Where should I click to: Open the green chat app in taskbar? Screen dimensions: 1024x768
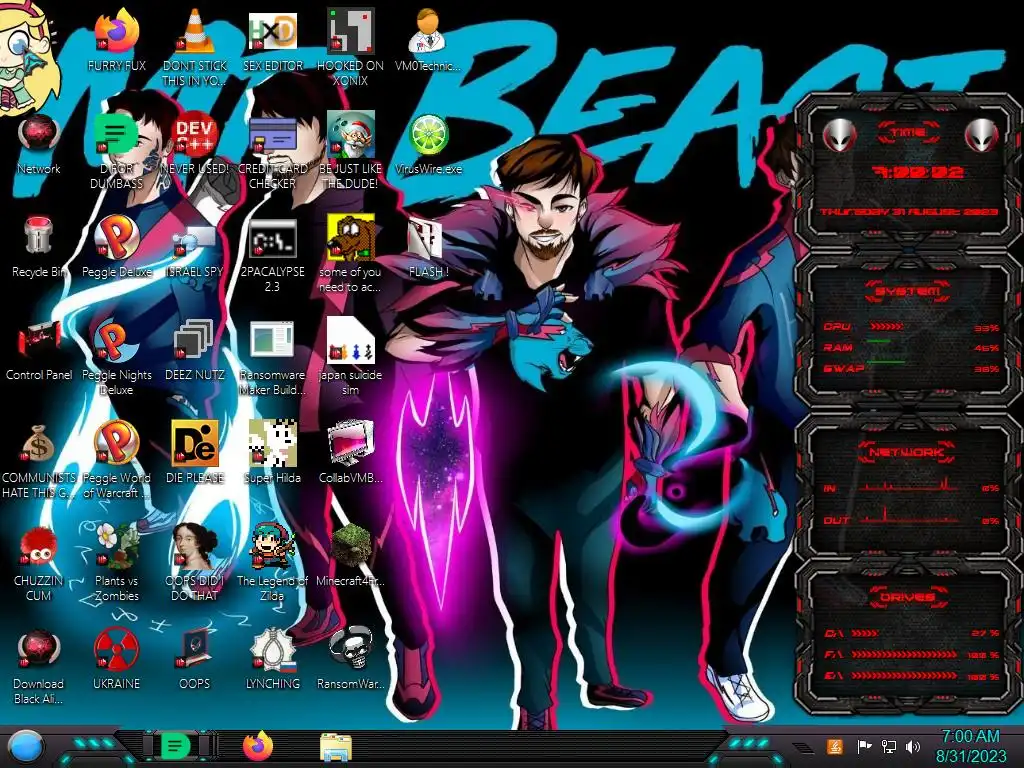pyautogui.click(x=176, y=746)
